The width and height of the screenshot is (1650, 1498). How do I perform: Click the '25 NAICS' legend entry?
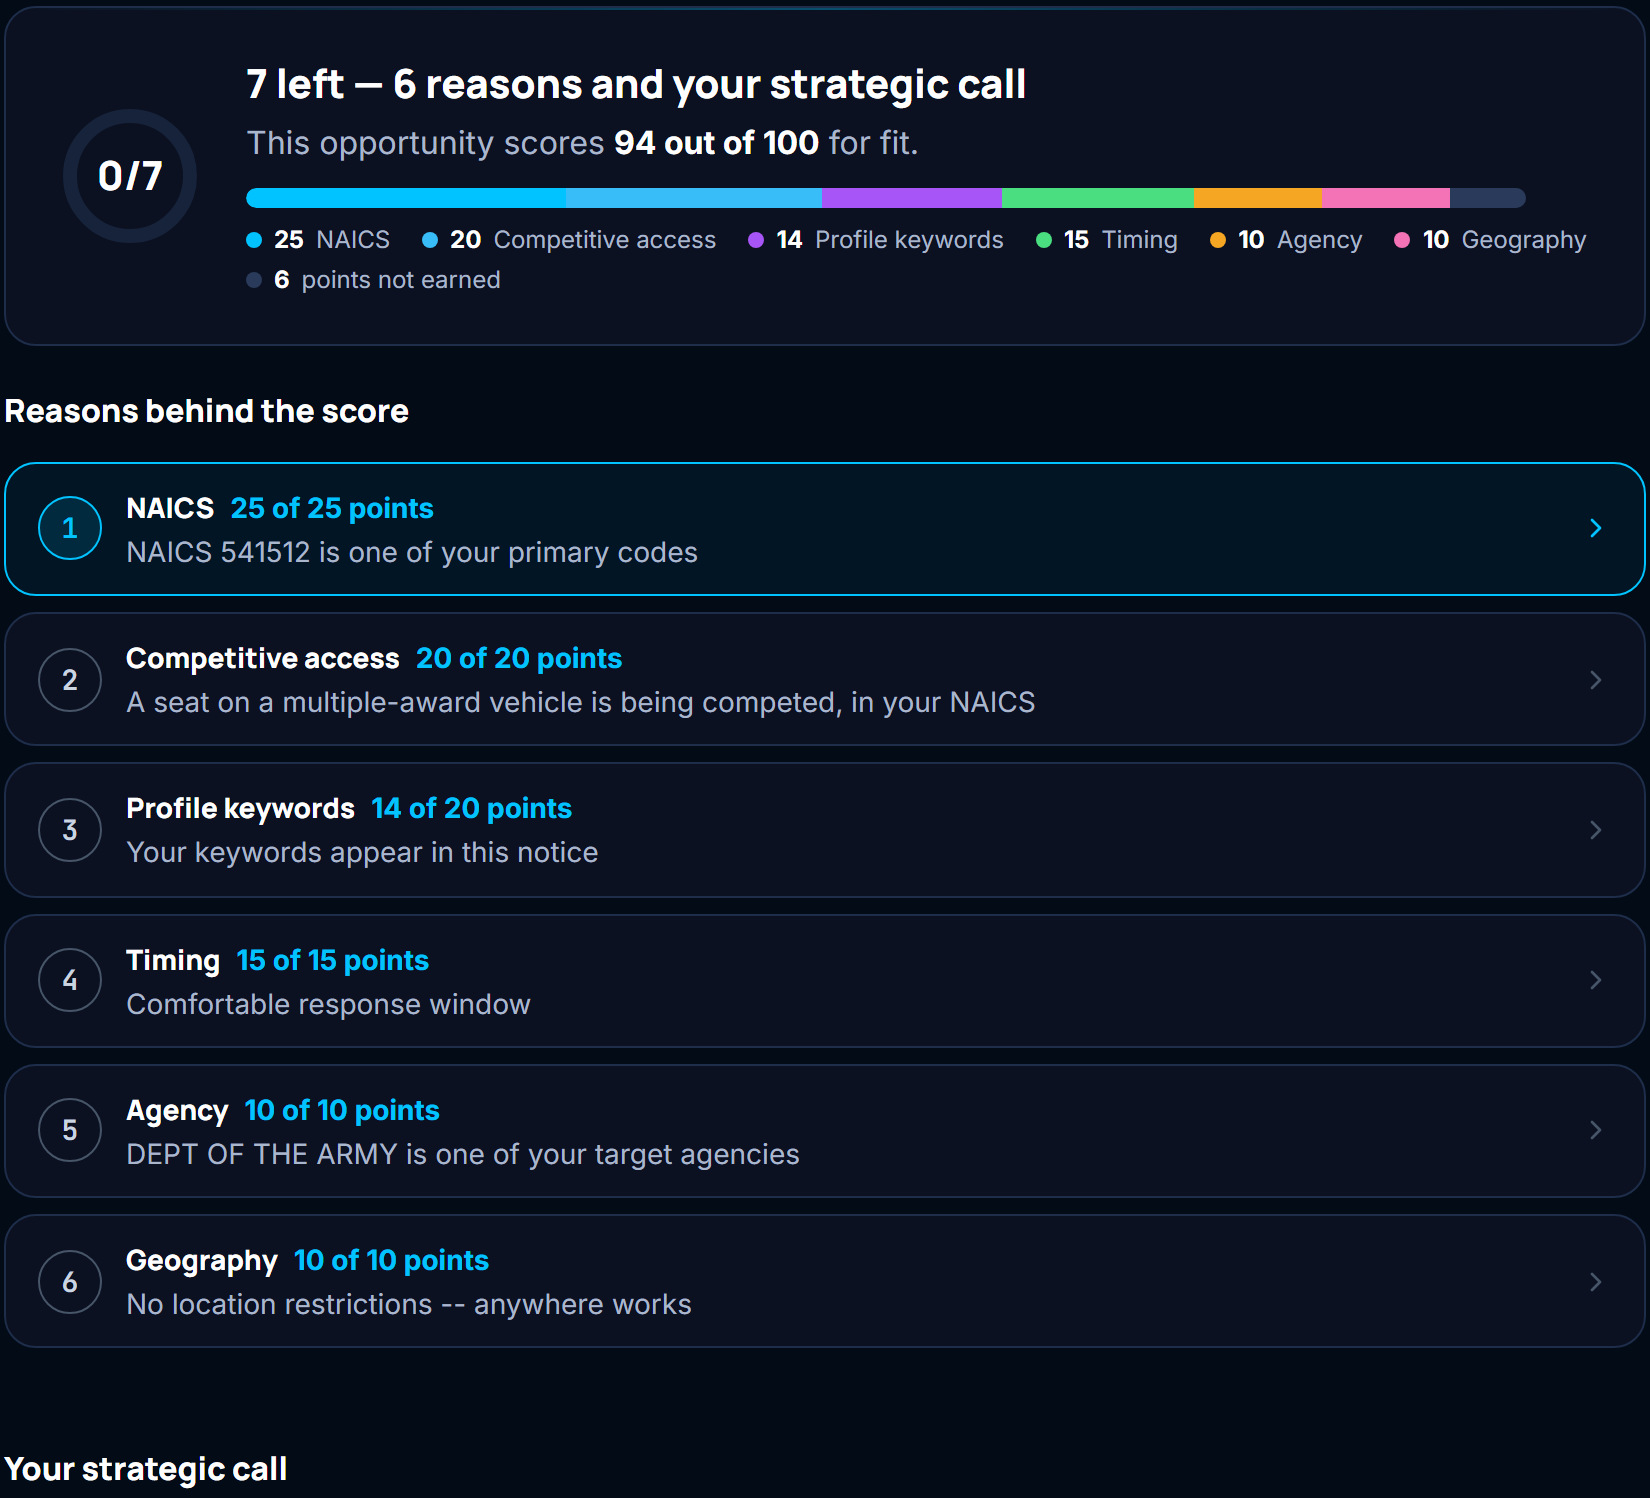click(x=318, y=240)
